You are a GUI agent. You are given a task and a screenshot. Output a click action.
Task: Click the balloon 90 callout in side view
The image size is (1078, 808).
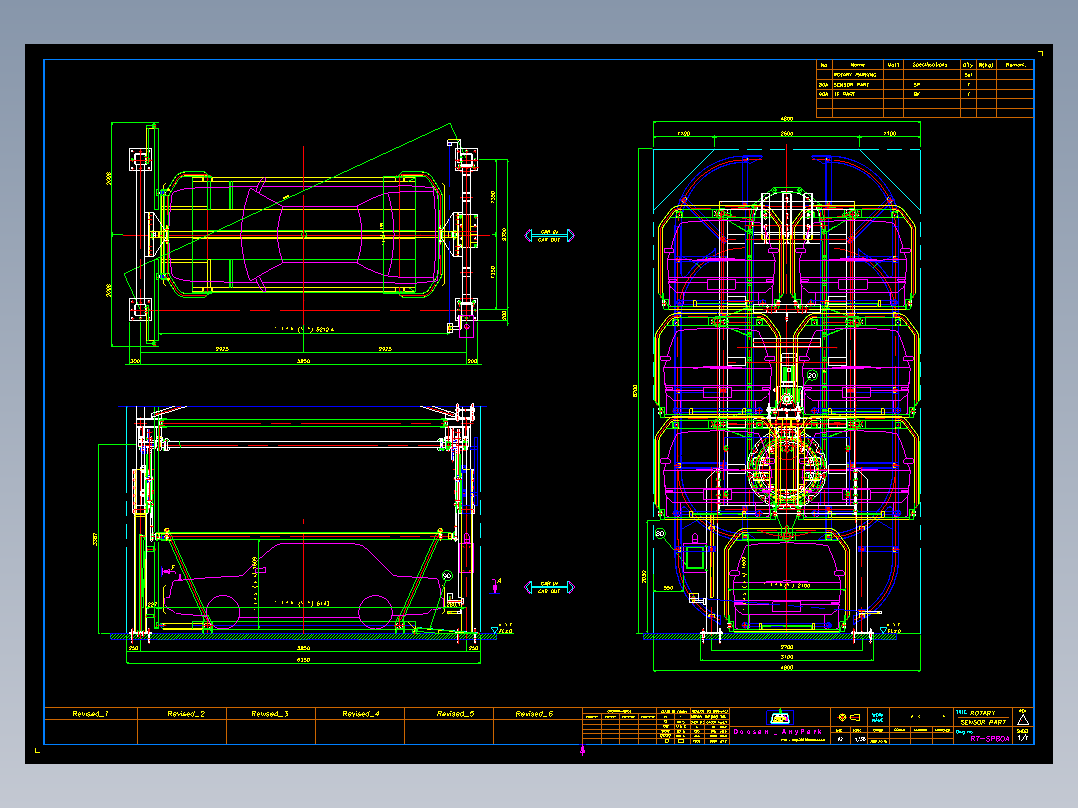[x=447, y=576]
